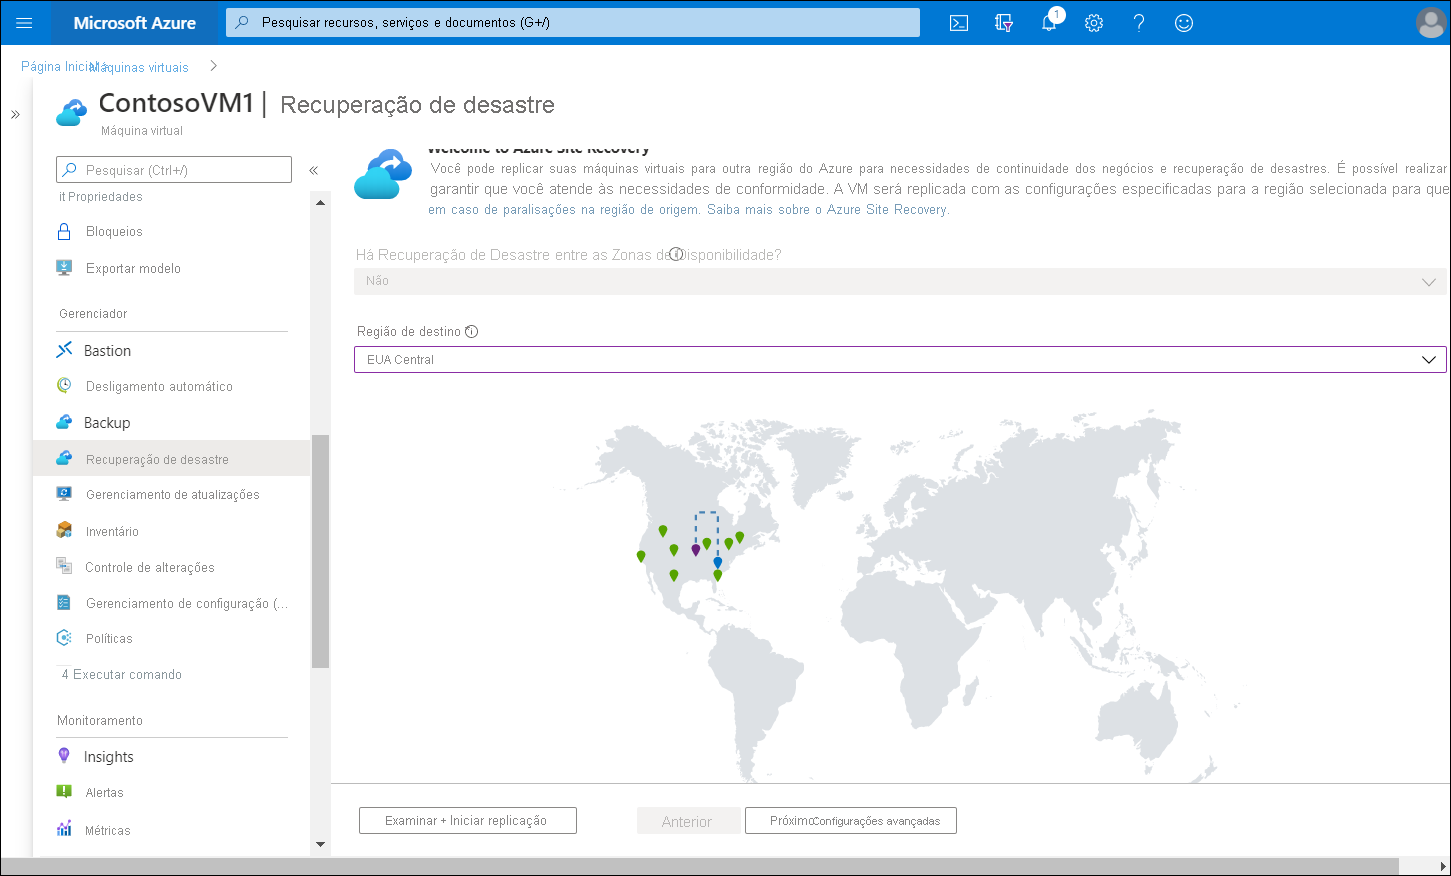
Task: Click the purple source region map pin
Action: (x=696, y=550)
